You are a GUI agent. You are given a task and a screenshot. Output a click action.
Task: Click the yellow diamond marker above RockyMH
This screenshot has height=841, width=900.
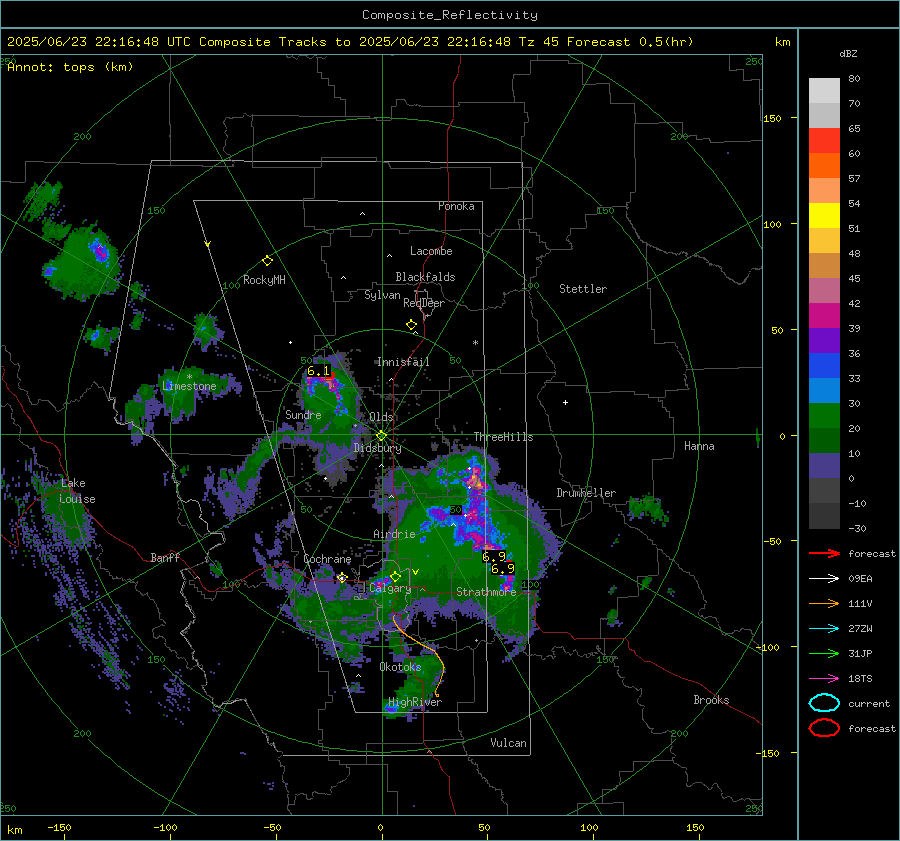(x=267, y=261)
